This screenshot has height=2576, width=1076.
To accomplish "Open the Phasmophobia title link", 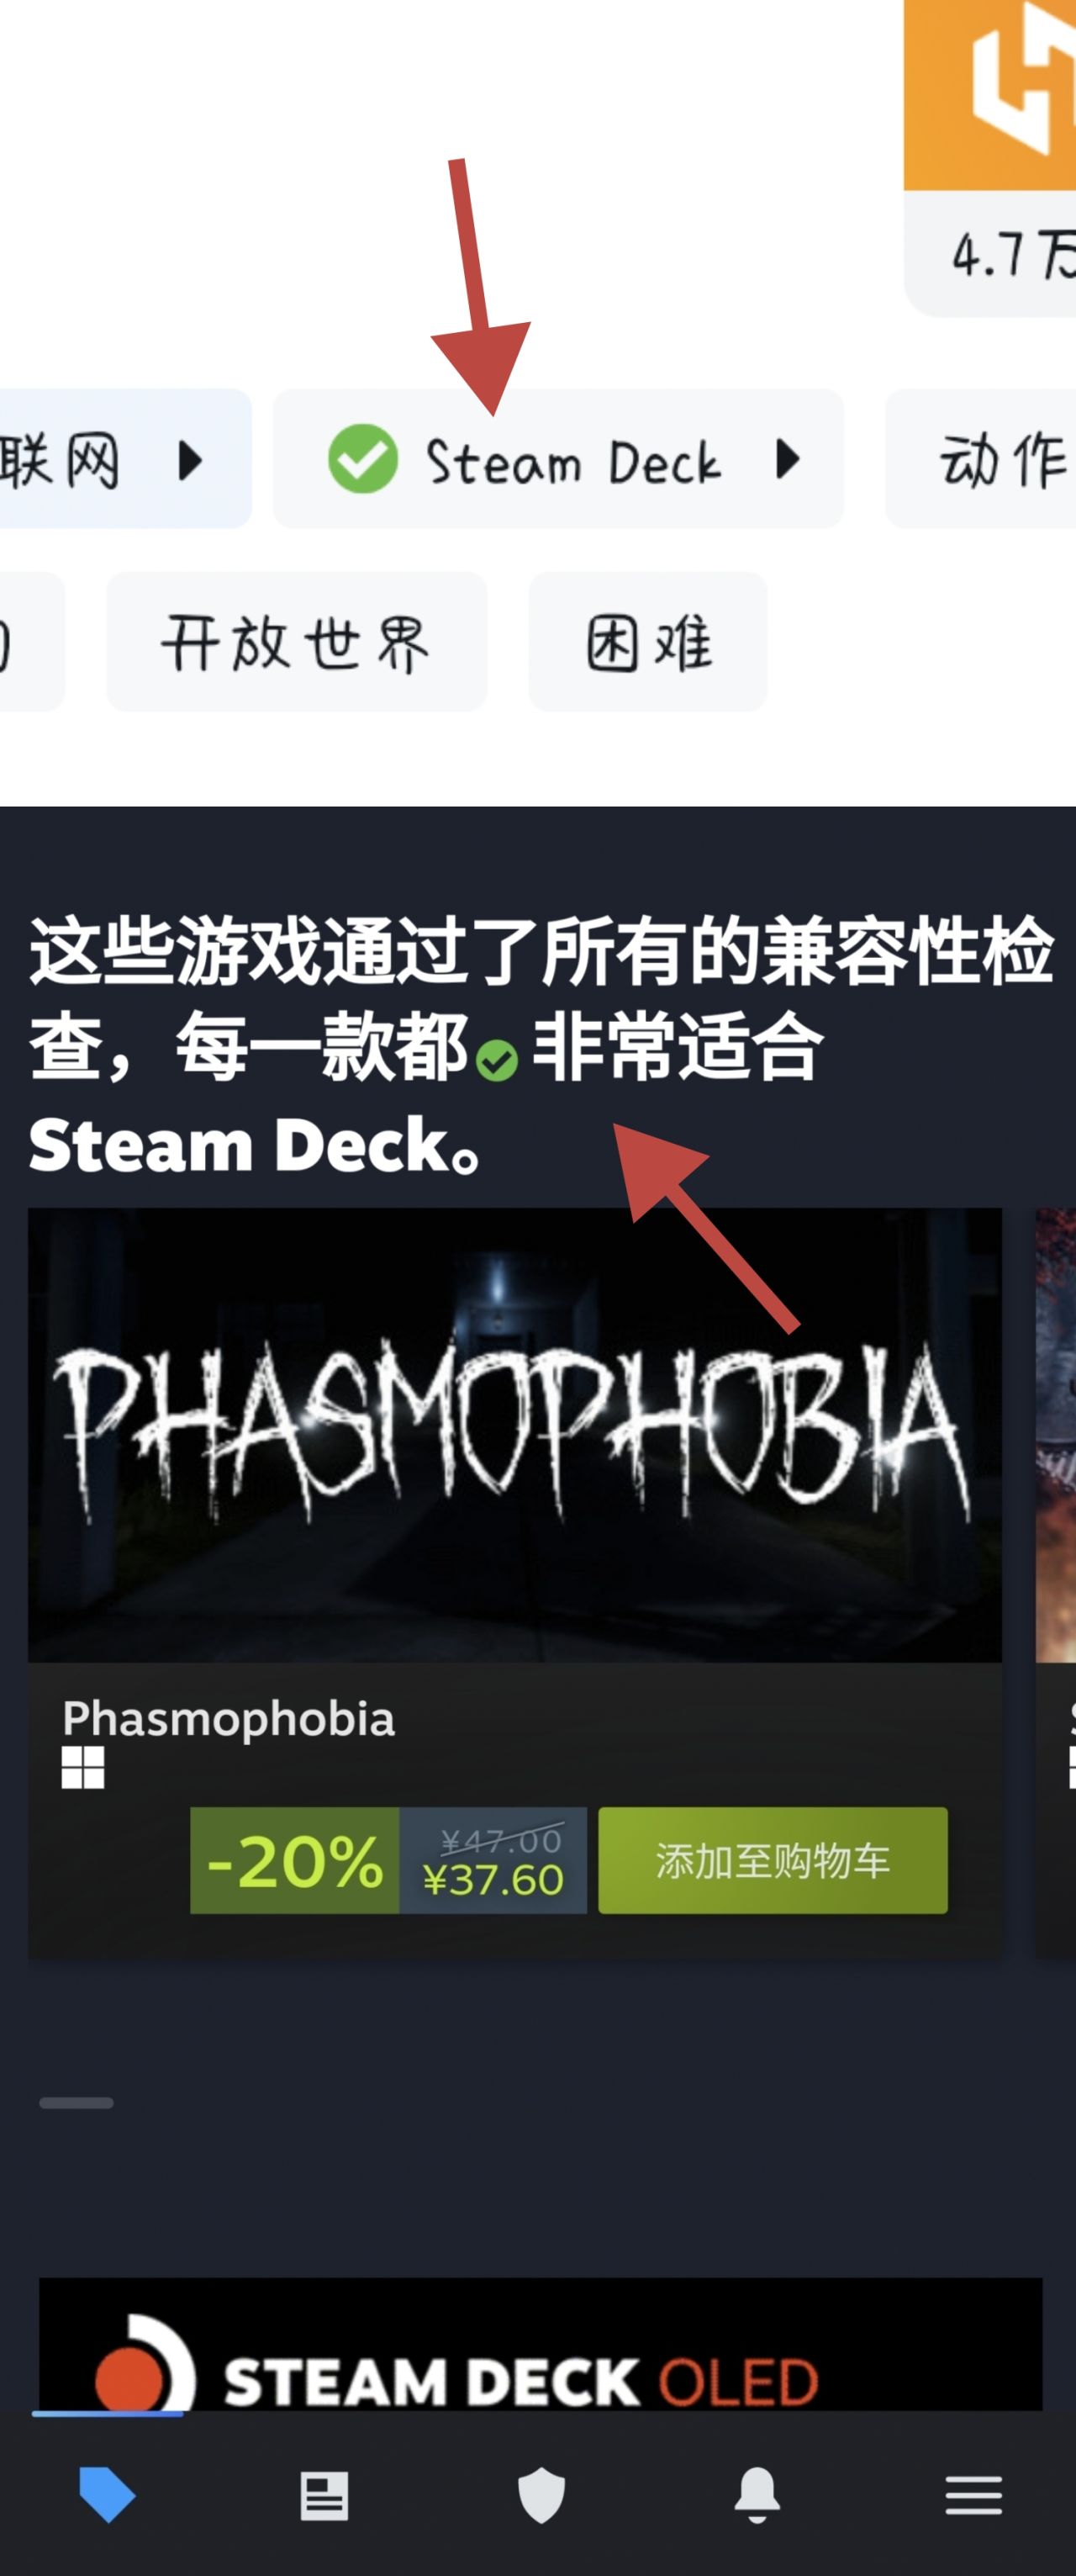I will tap(229, 1718).
